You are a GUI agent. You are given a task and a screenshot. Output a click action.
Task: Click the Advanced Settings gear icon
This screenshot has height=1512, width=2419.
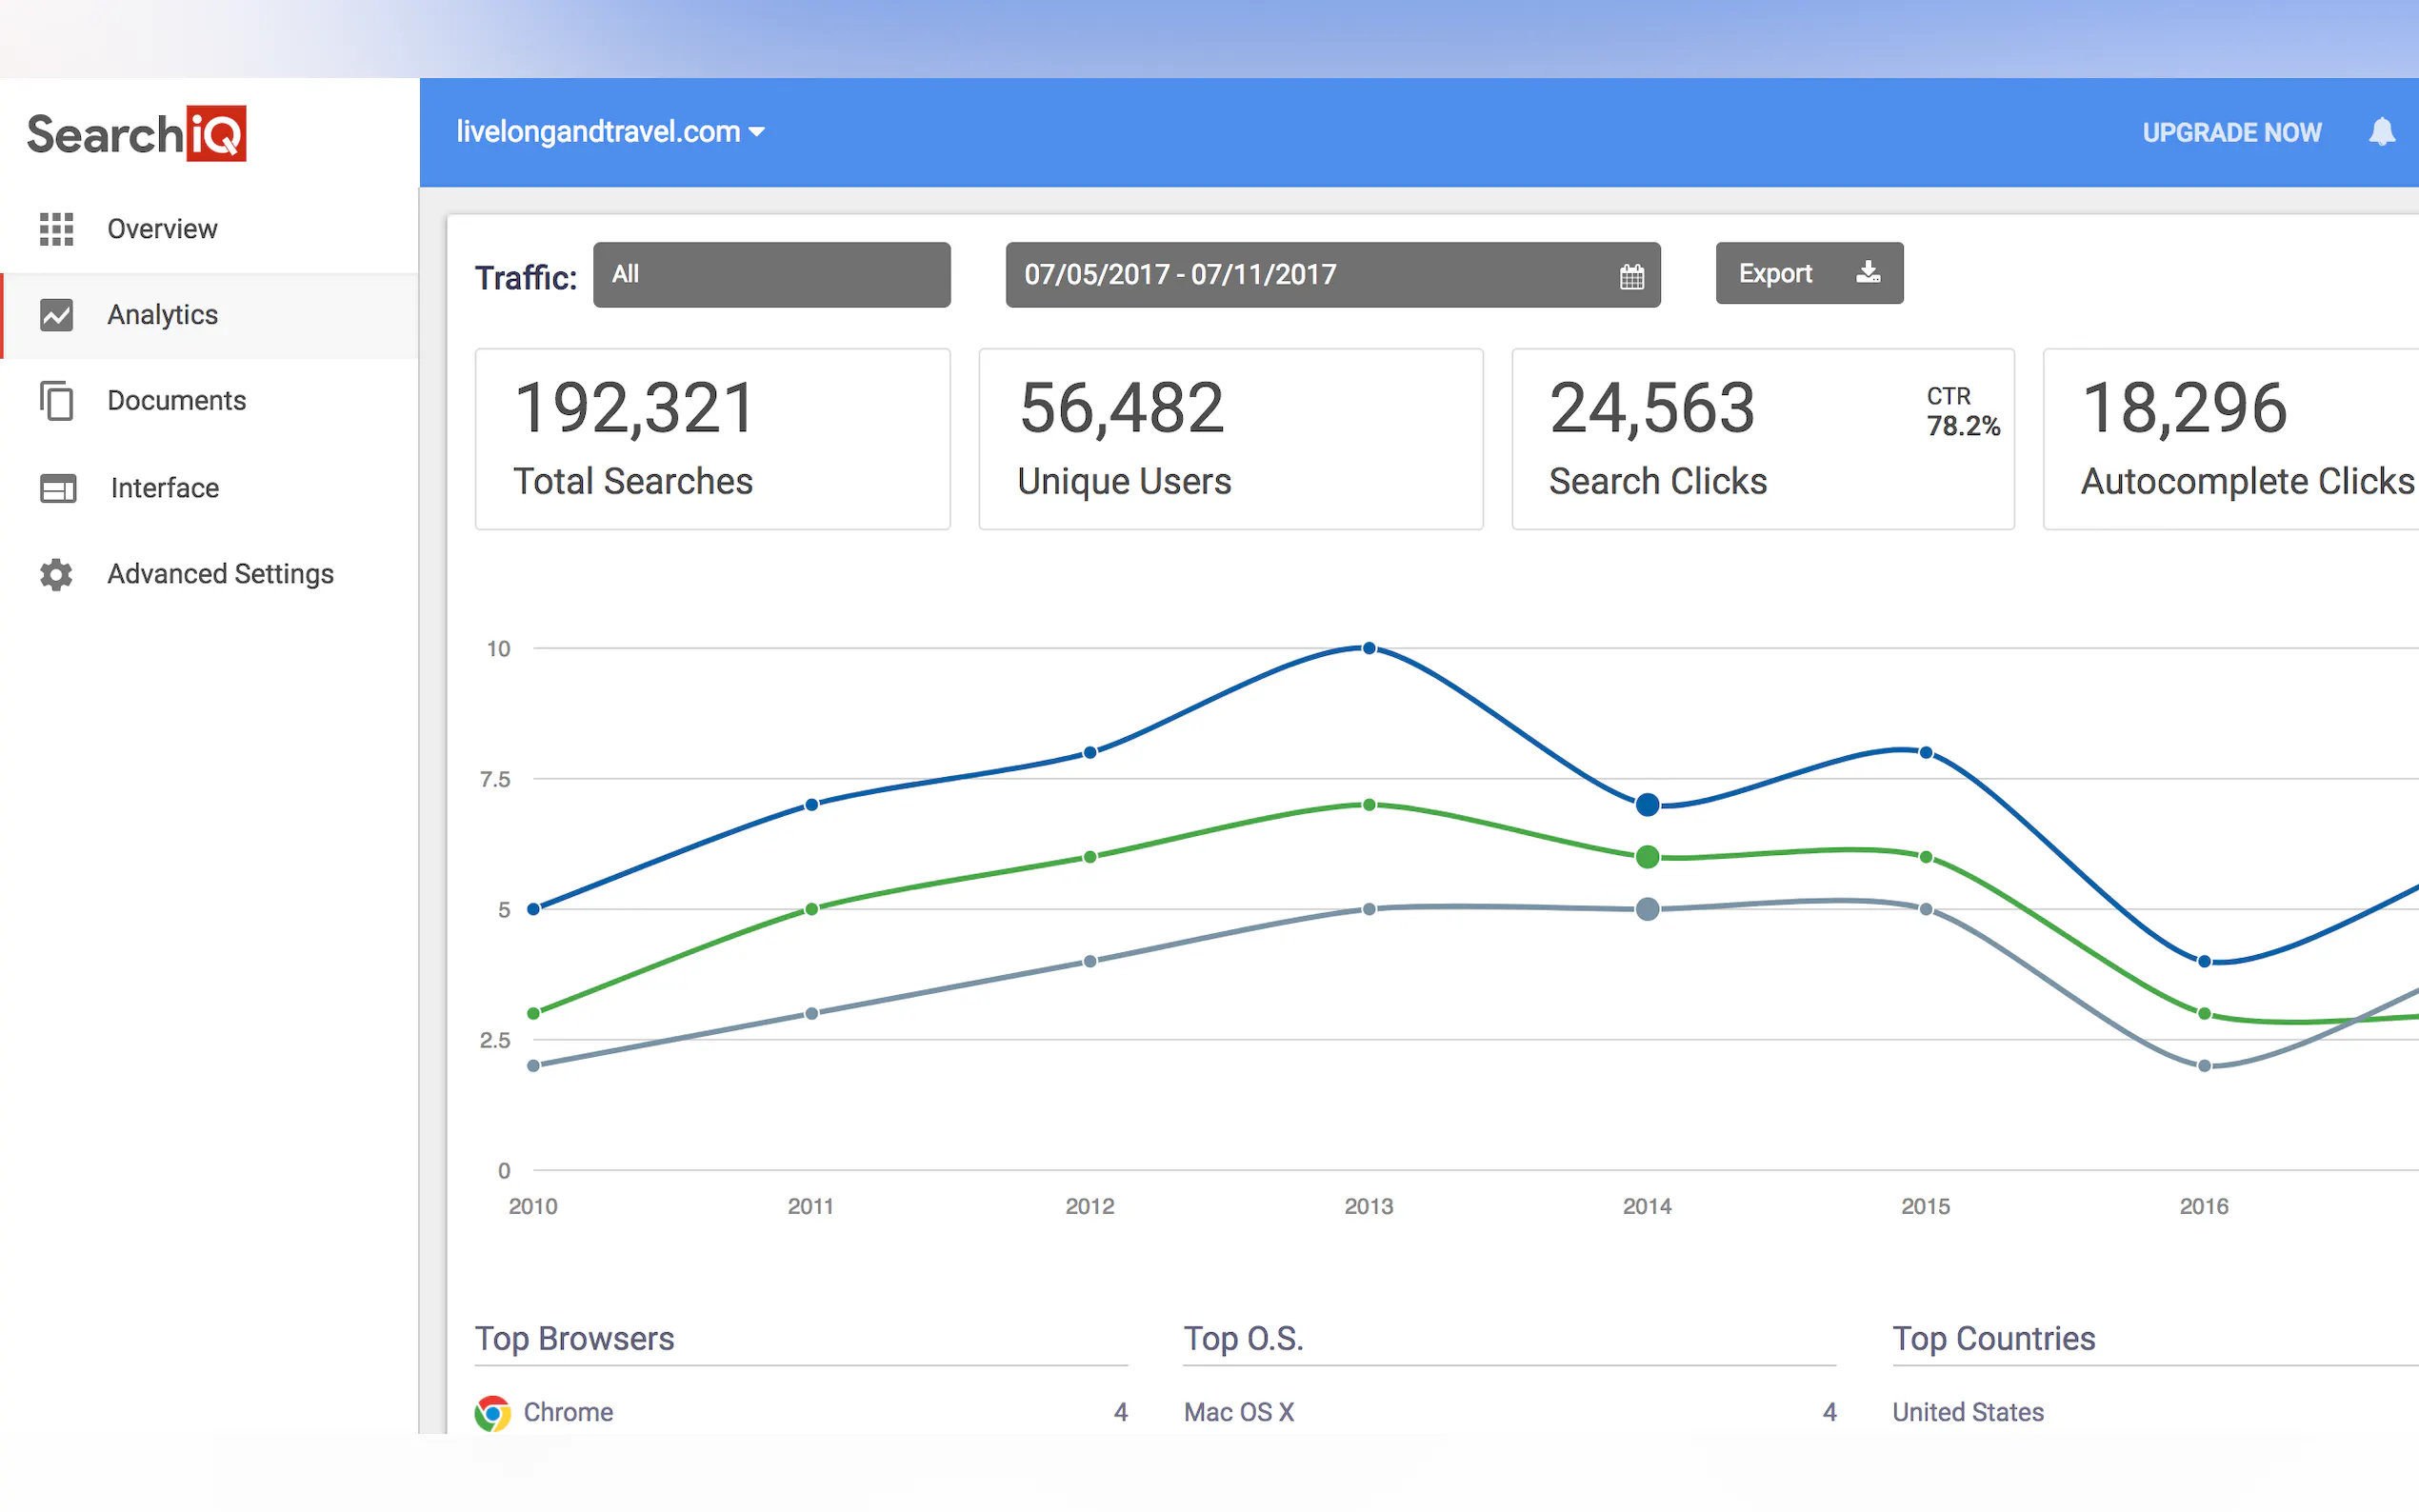click(x=56, y=574)
